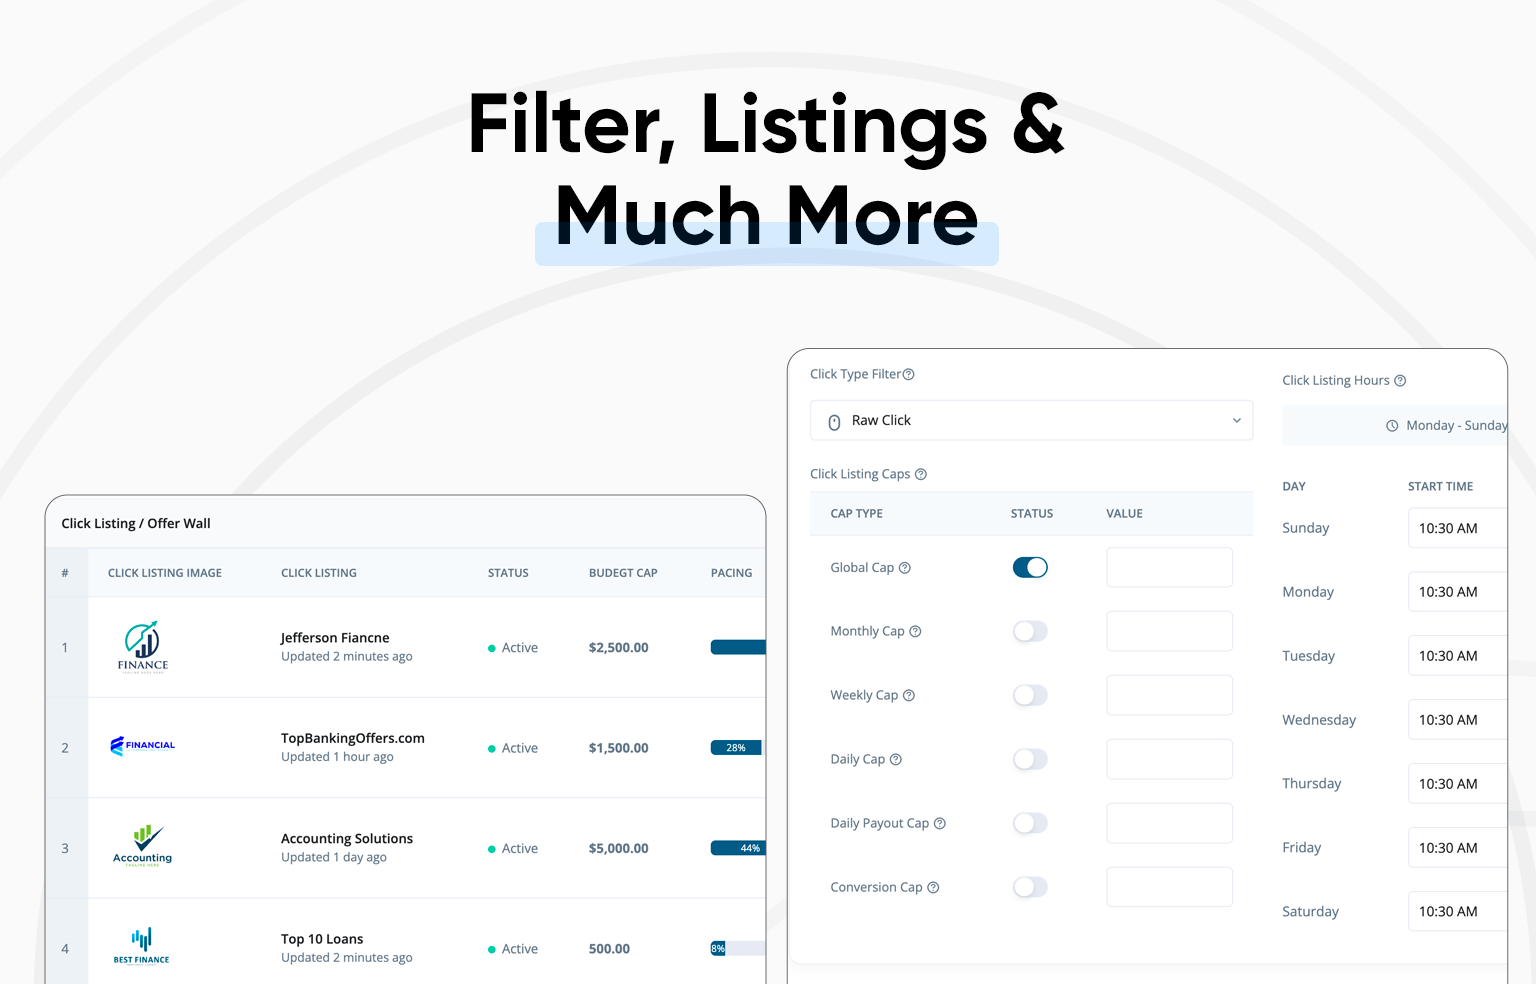Click the CLICK LISTING IMAGE column header

click(x=165, y=573)
